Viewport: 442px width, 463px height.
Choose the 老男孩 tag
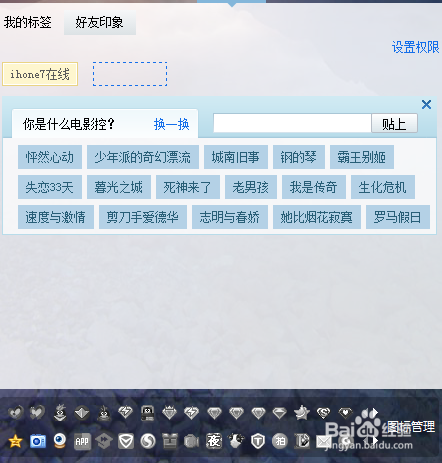coord(251,187)
